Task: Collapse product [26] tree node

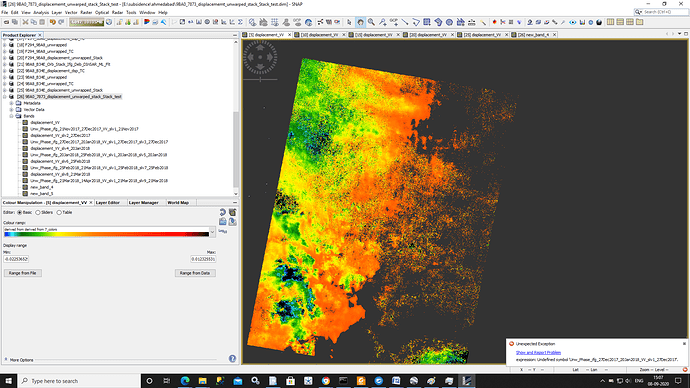Action: tap(5, 97)
